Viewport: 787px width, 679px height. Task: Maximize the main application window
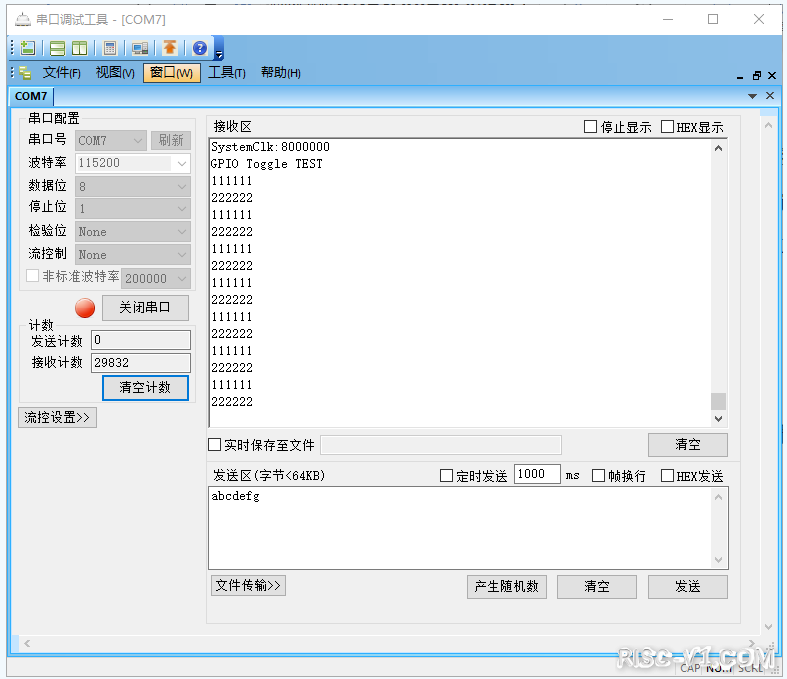[713, 20]
